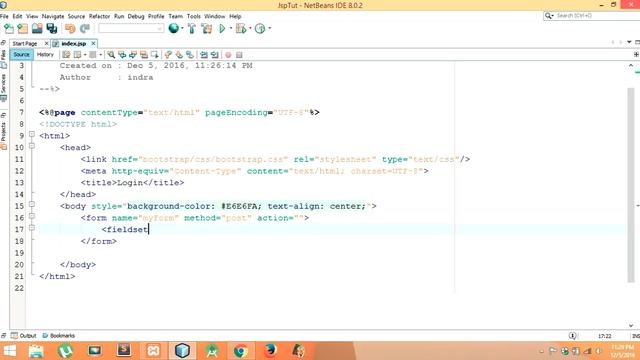This screenshot has height=360, width=640.
Task: Open the Bookmarks window button
Action: point(59,336)
